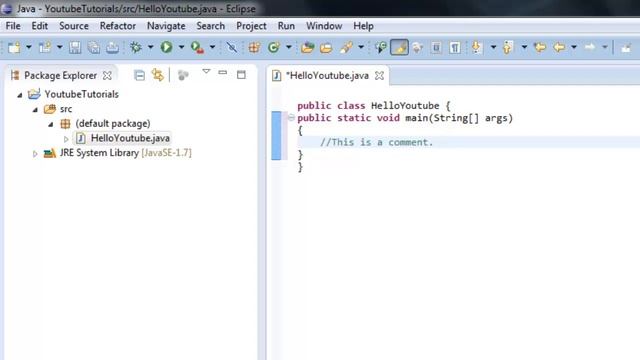640x360 pixels.
Task: Open the Search menu
Action: (211, 26)
